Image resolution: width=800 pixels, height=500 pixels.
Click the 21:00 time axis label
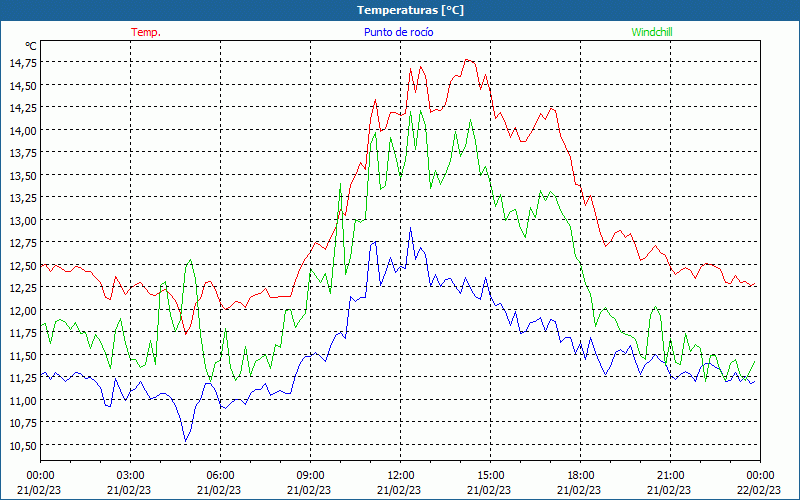[x=670, y=476]
